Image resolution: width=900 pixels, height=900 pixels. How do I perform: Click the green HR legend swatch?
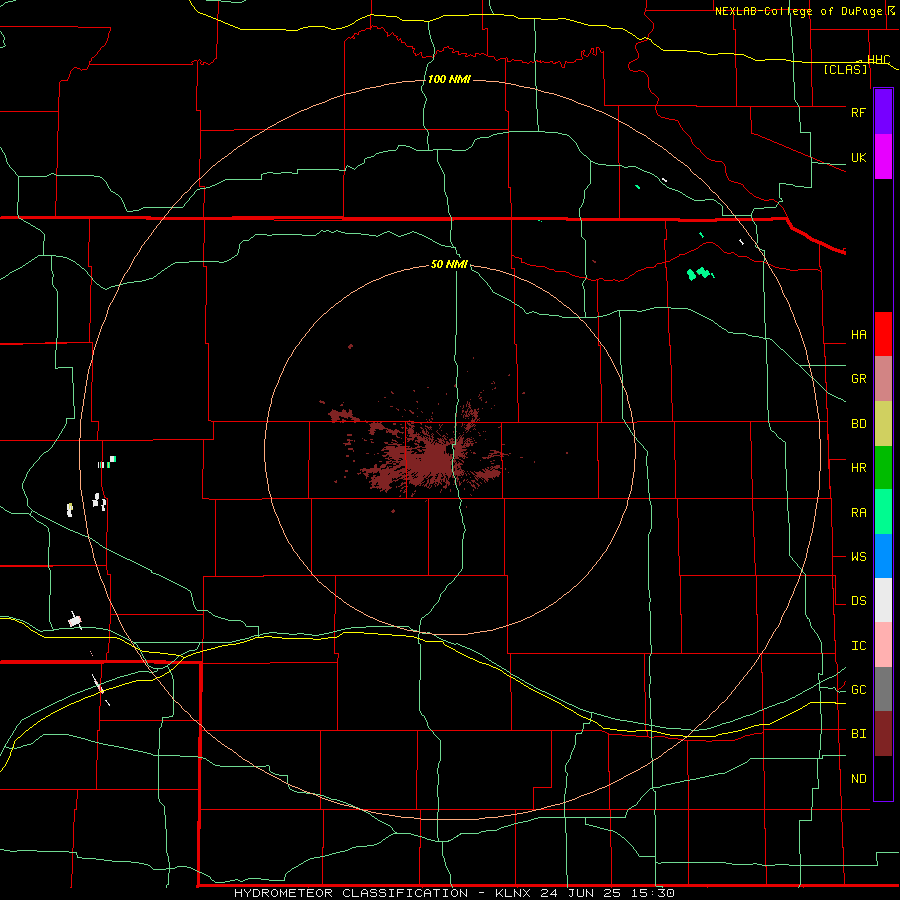click(x=883, y=468)
